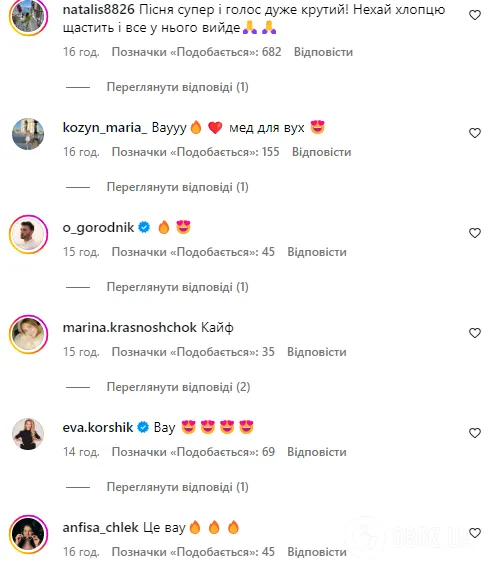Tap heart icon beside o_gorodnik comment
Image resolution: width=490 pixels, height=573 pixels.
tap(474, 233)
